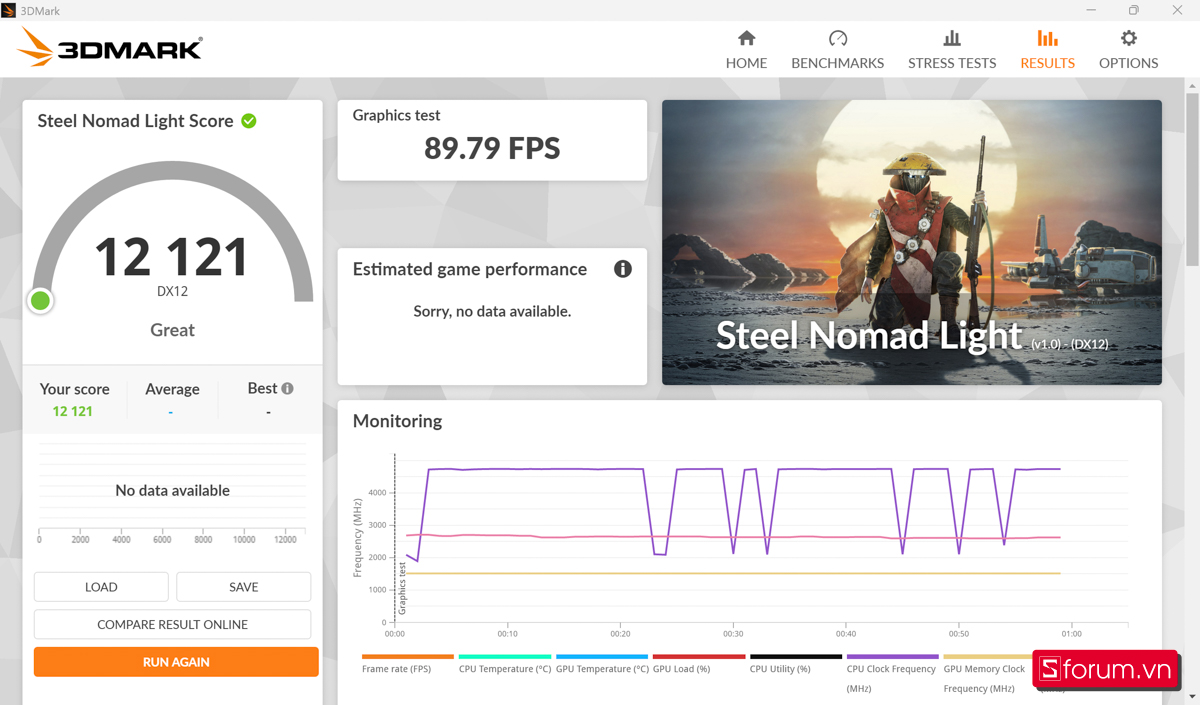
Task: Click the Monitoring heading
Action: point(397,421)
